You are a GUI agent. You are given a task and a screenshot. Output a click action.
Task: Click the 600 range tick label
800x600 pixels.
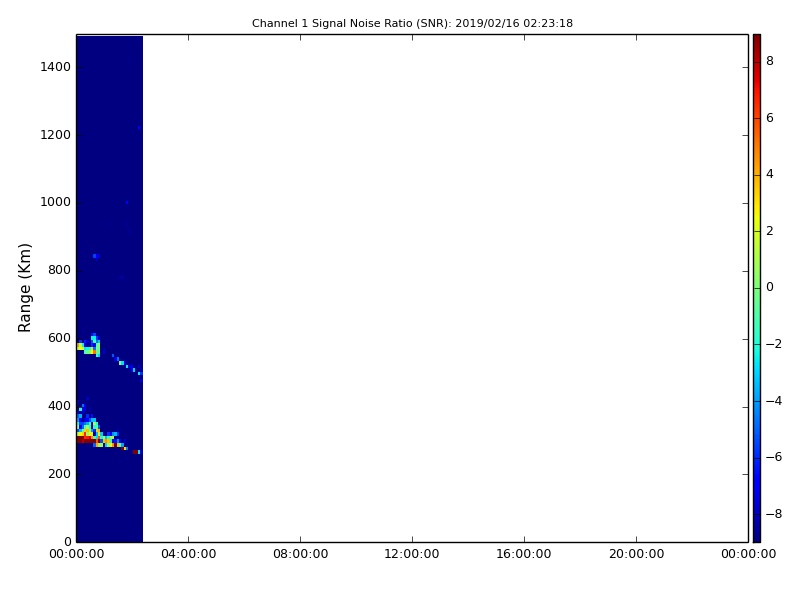click(x=59, y=338)
